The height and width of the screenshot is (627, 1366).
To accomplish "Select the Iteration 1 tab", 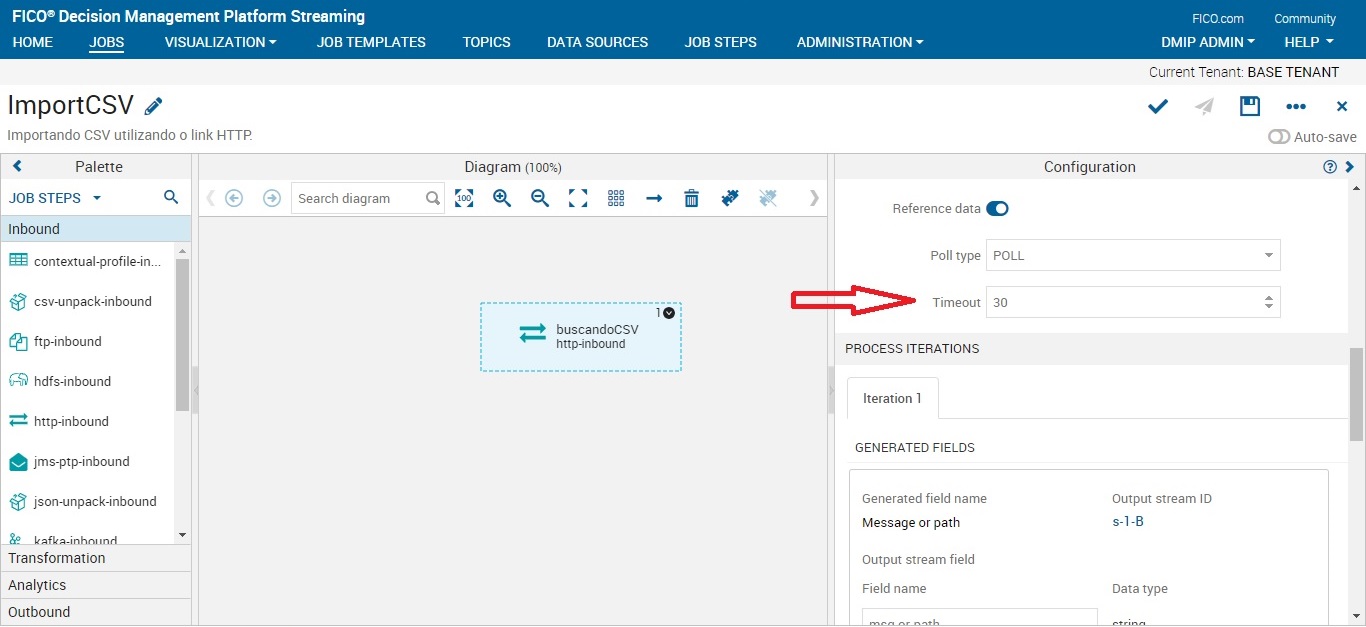I will point(891,398).
